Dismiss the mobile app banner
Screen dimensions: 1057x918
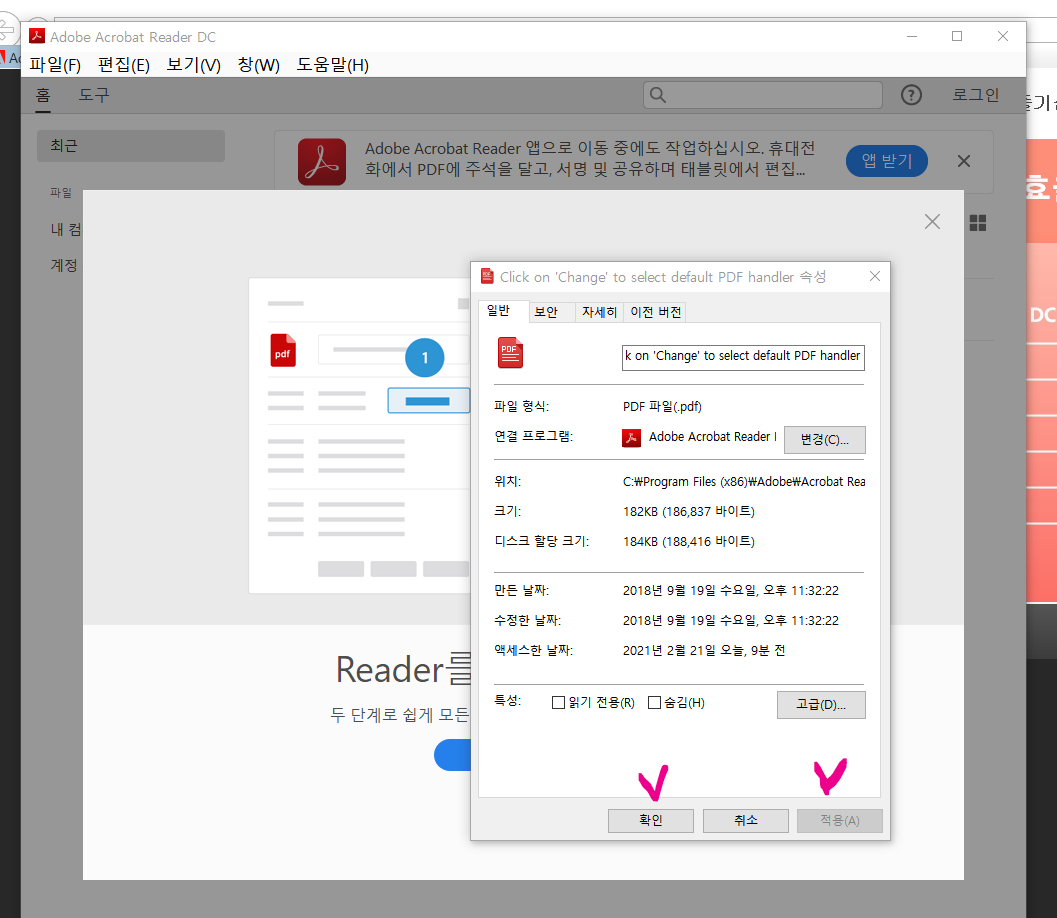[964, 161]
